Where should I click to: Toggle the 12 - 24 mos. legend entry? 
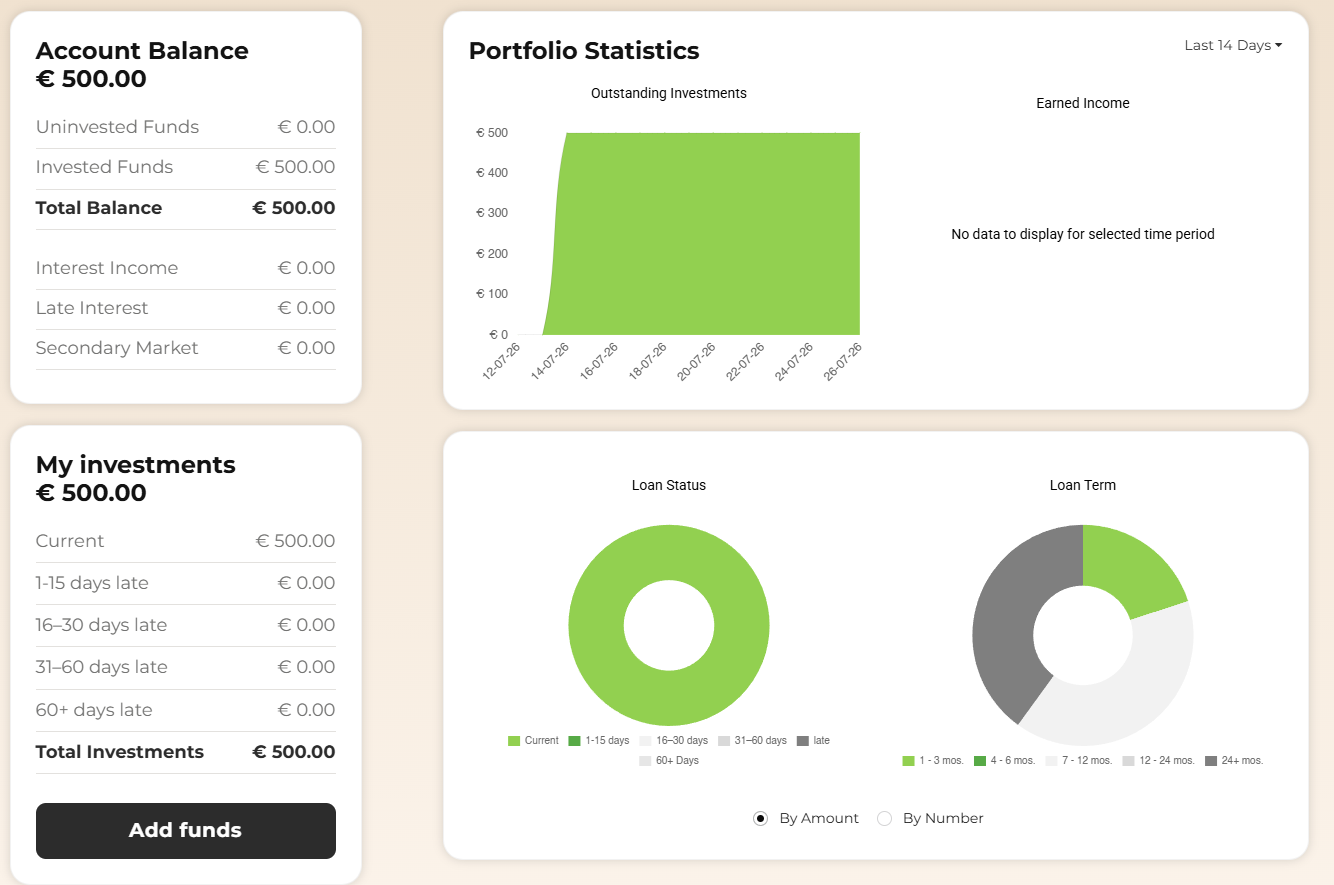click(x=1159, y=761)
